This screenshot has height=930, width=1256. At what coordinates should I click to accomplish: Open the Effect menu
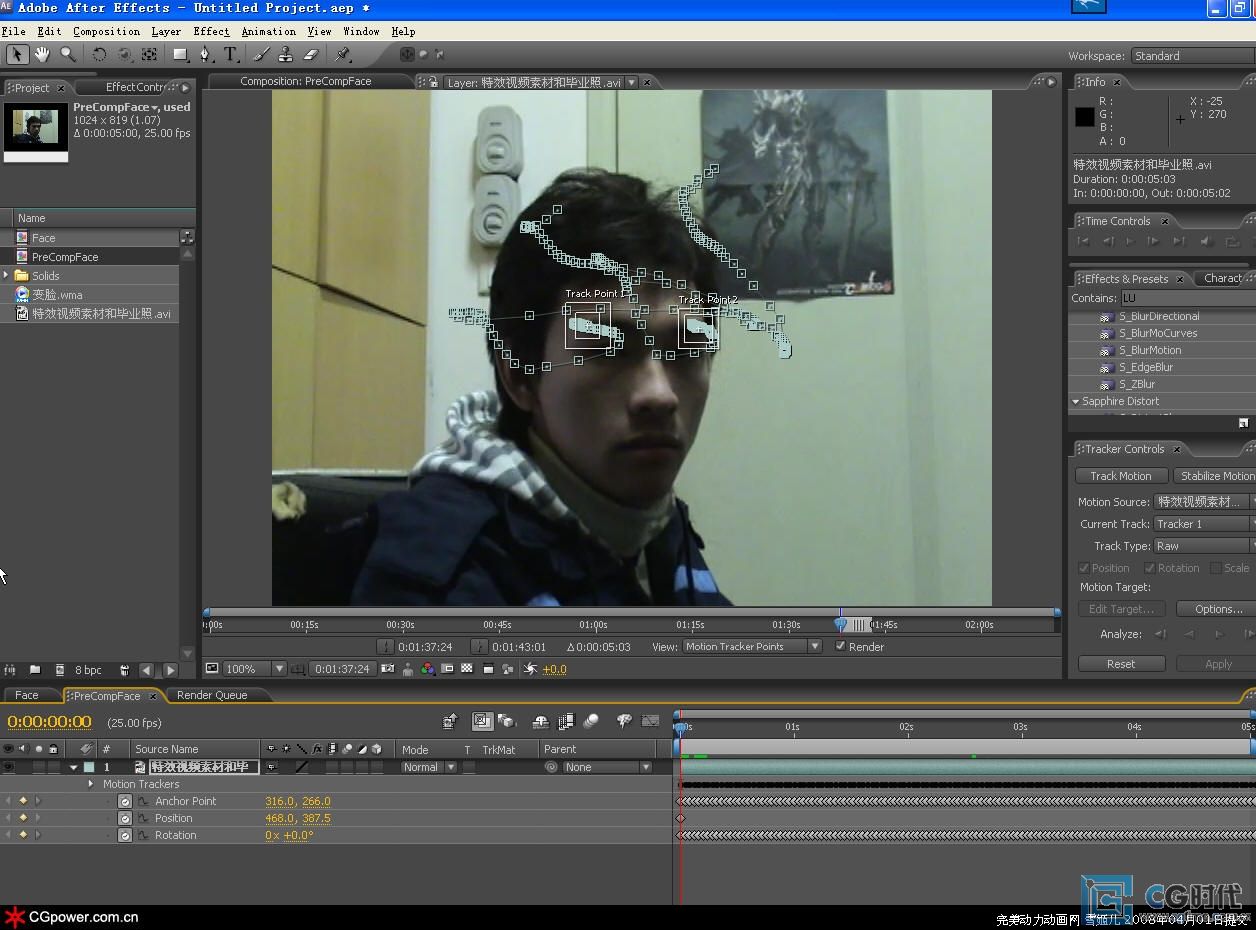tap(211, 31)
